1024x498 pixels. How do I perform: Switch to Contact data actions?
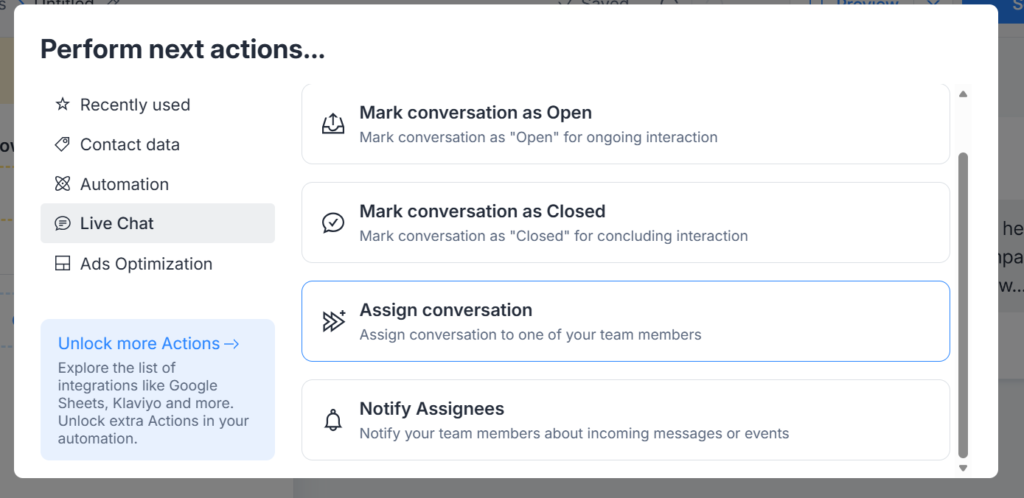[x=130, y=144]
